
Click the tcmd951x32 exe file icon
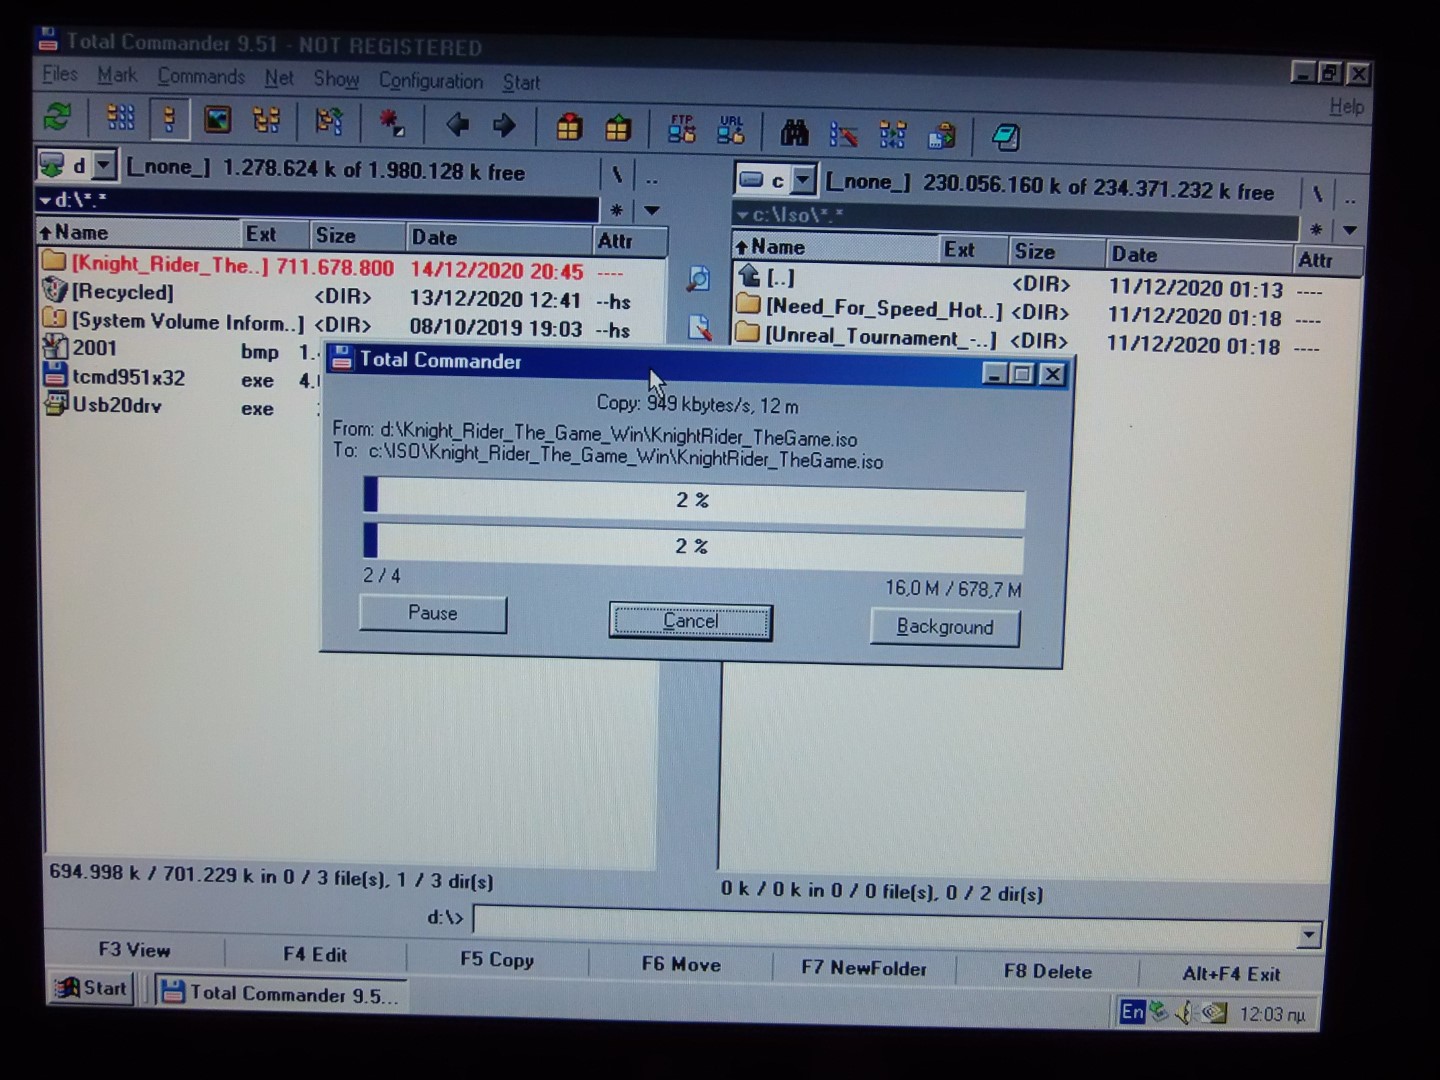pos(55,376)
